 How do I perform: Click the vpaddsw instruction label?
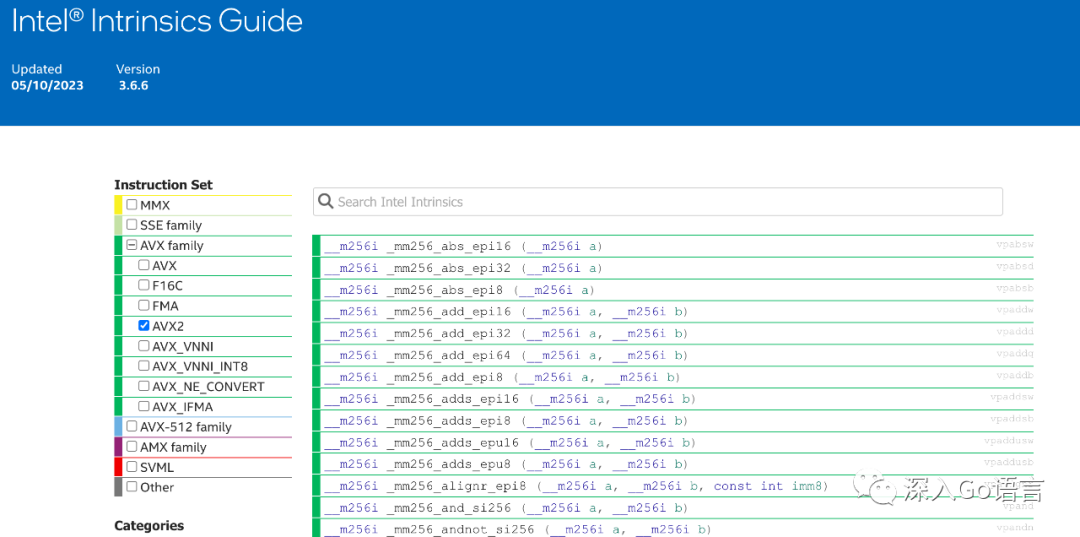tap(1012, 397)
